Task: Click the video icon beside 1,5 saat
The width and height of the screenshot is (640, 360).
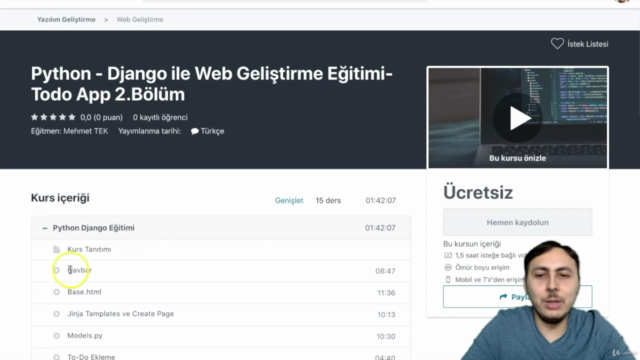Action: [x=448, y=255]
